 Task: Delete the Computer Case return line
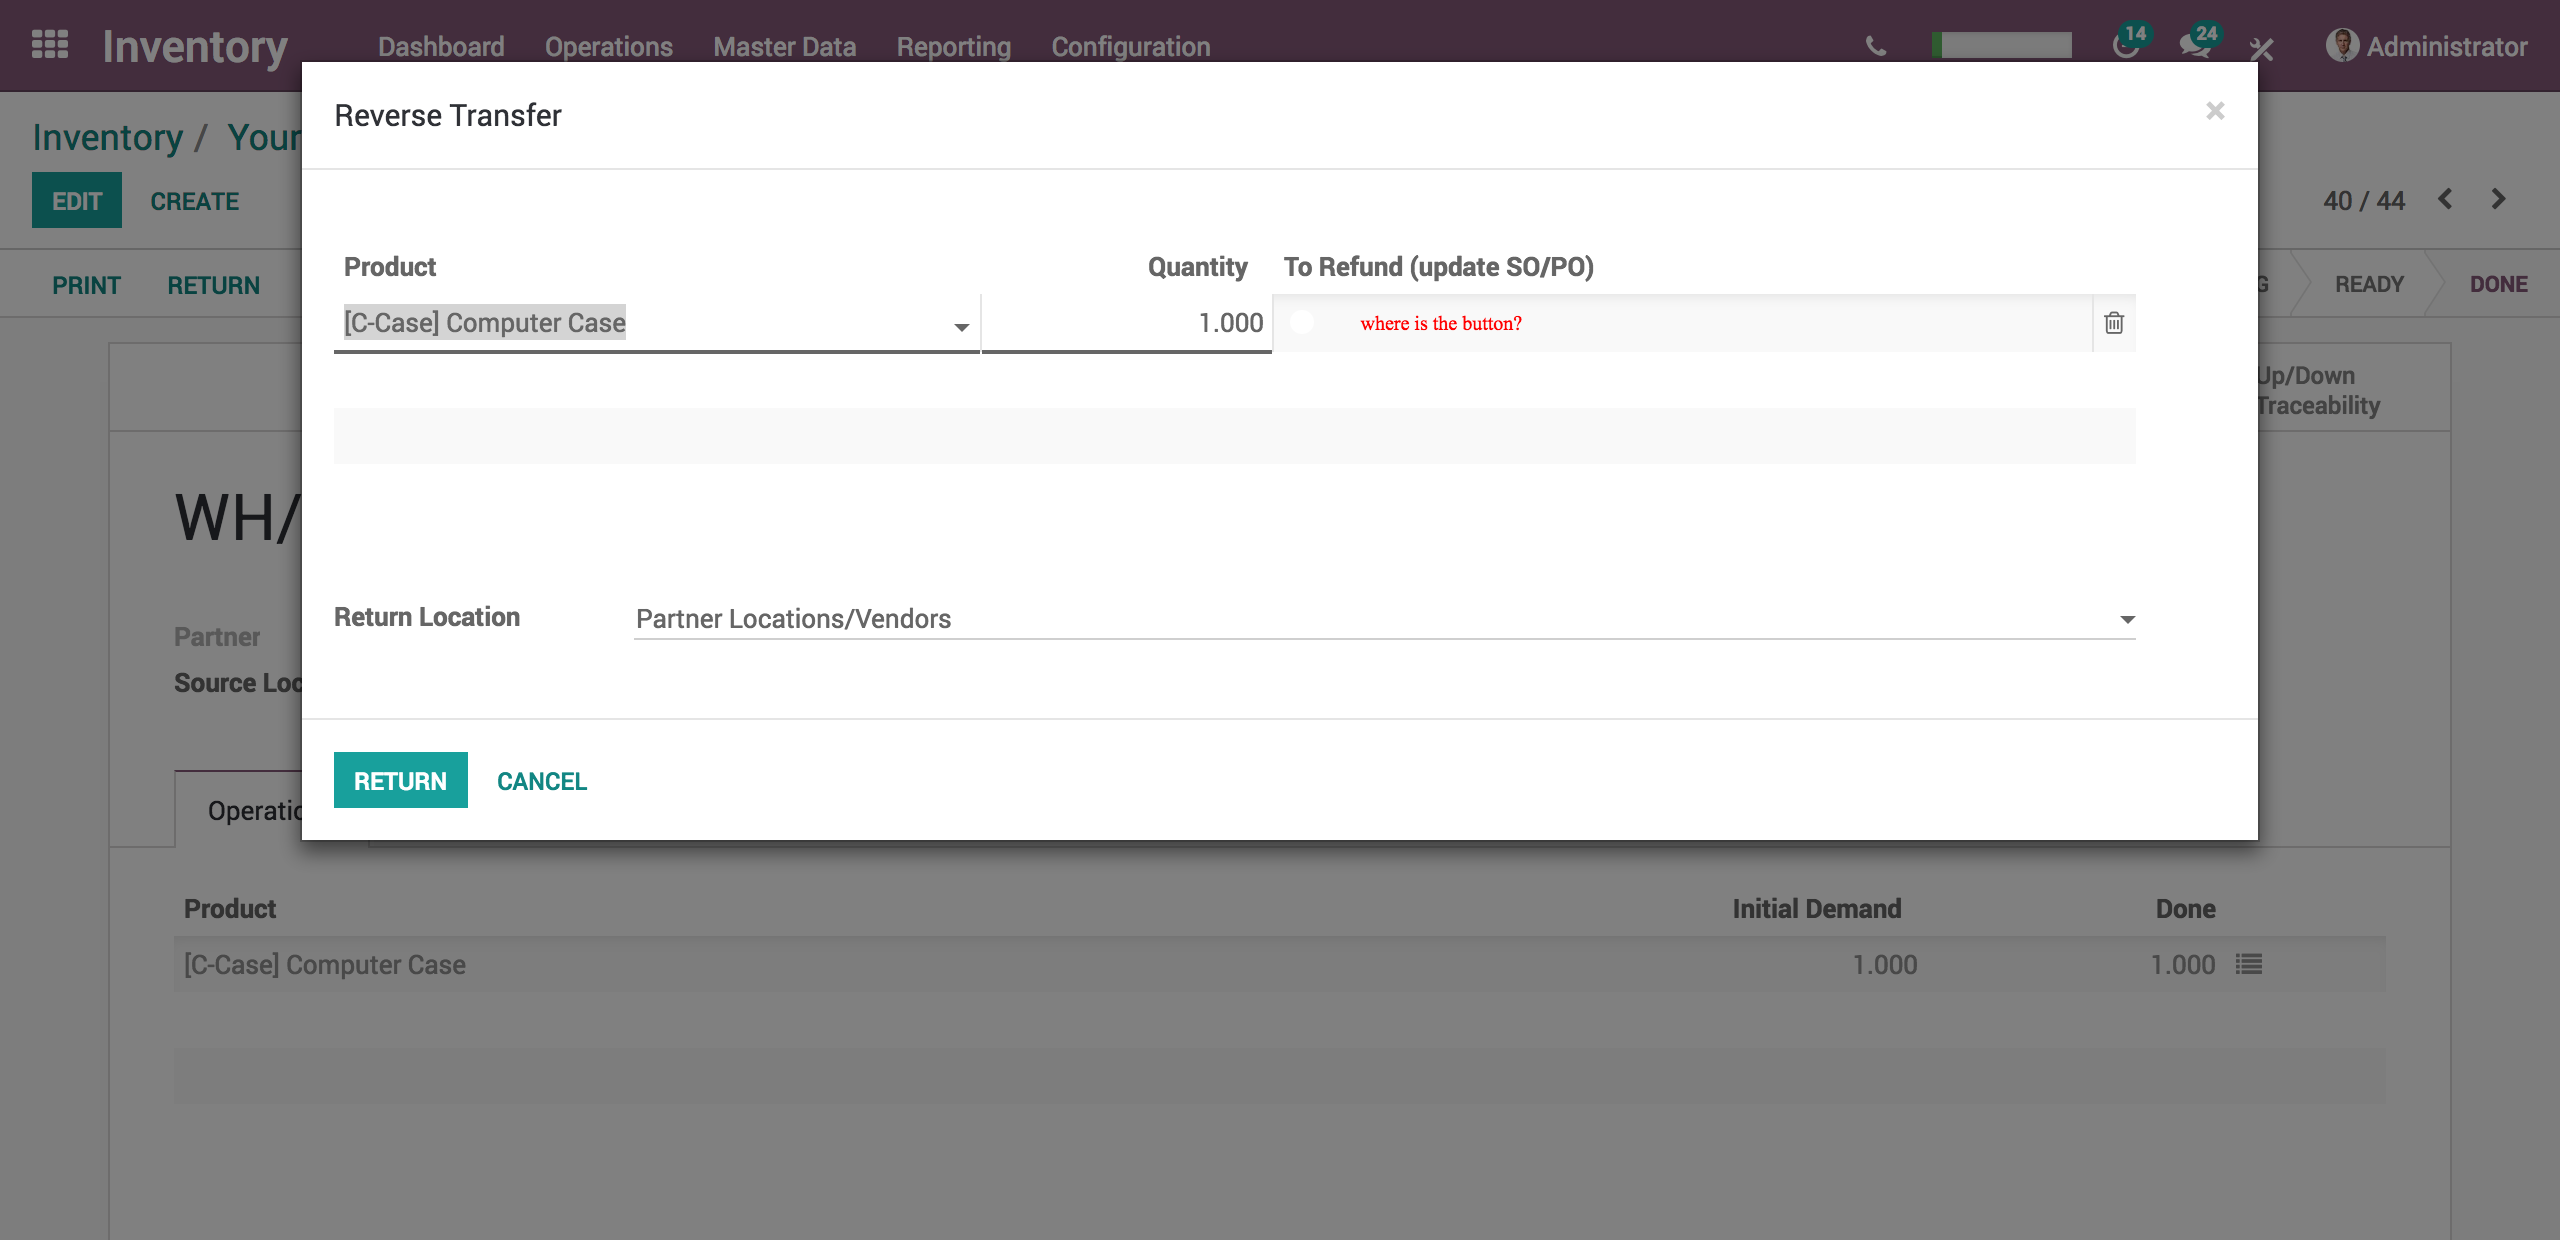pyautogui.click(x=2115, y=322)
